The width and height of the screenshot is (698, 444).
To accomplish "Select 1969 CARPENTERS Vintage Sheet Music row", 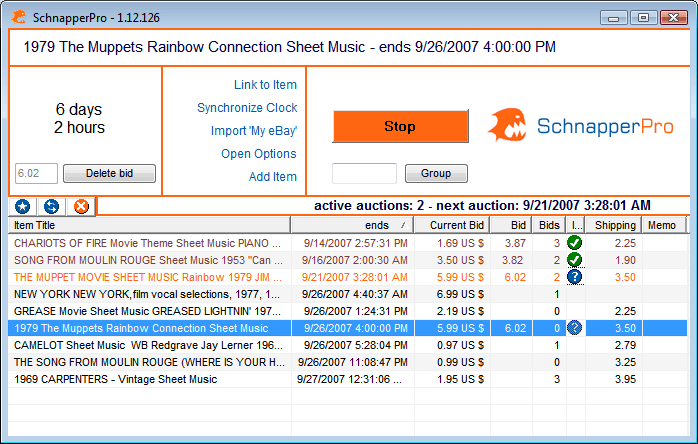I will coord(348,379).
